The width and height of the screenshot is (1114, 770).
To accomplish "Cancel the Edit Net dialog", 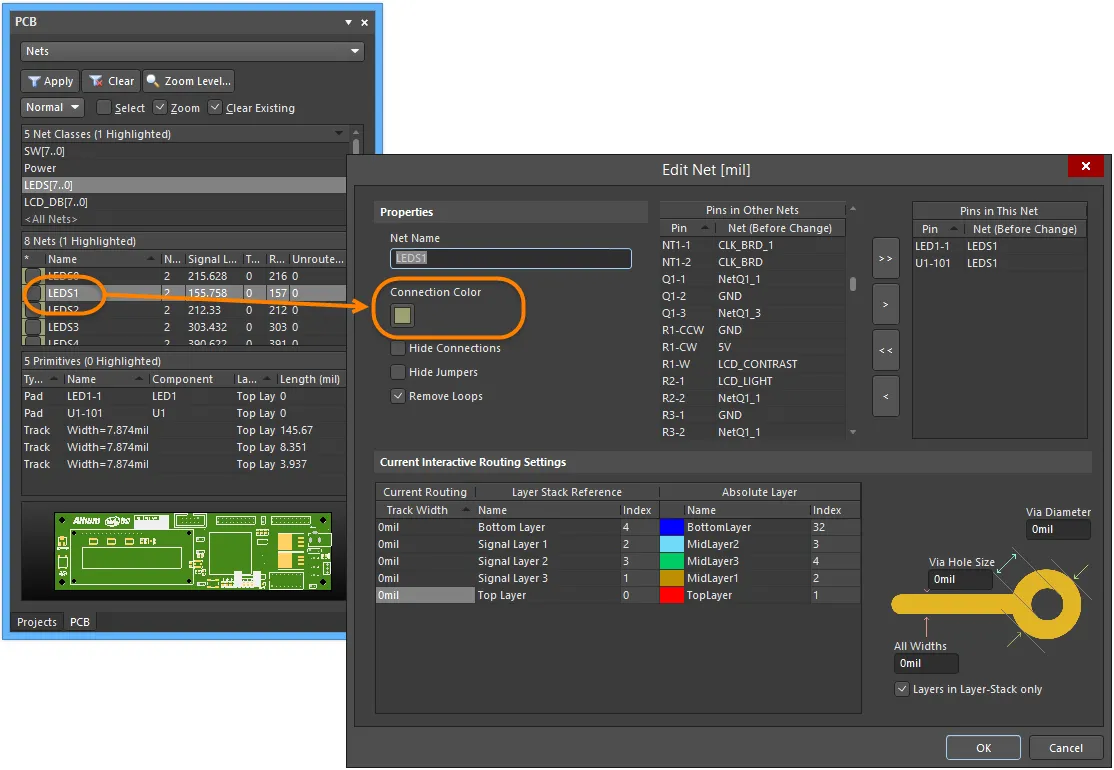I will [1065, 747].
